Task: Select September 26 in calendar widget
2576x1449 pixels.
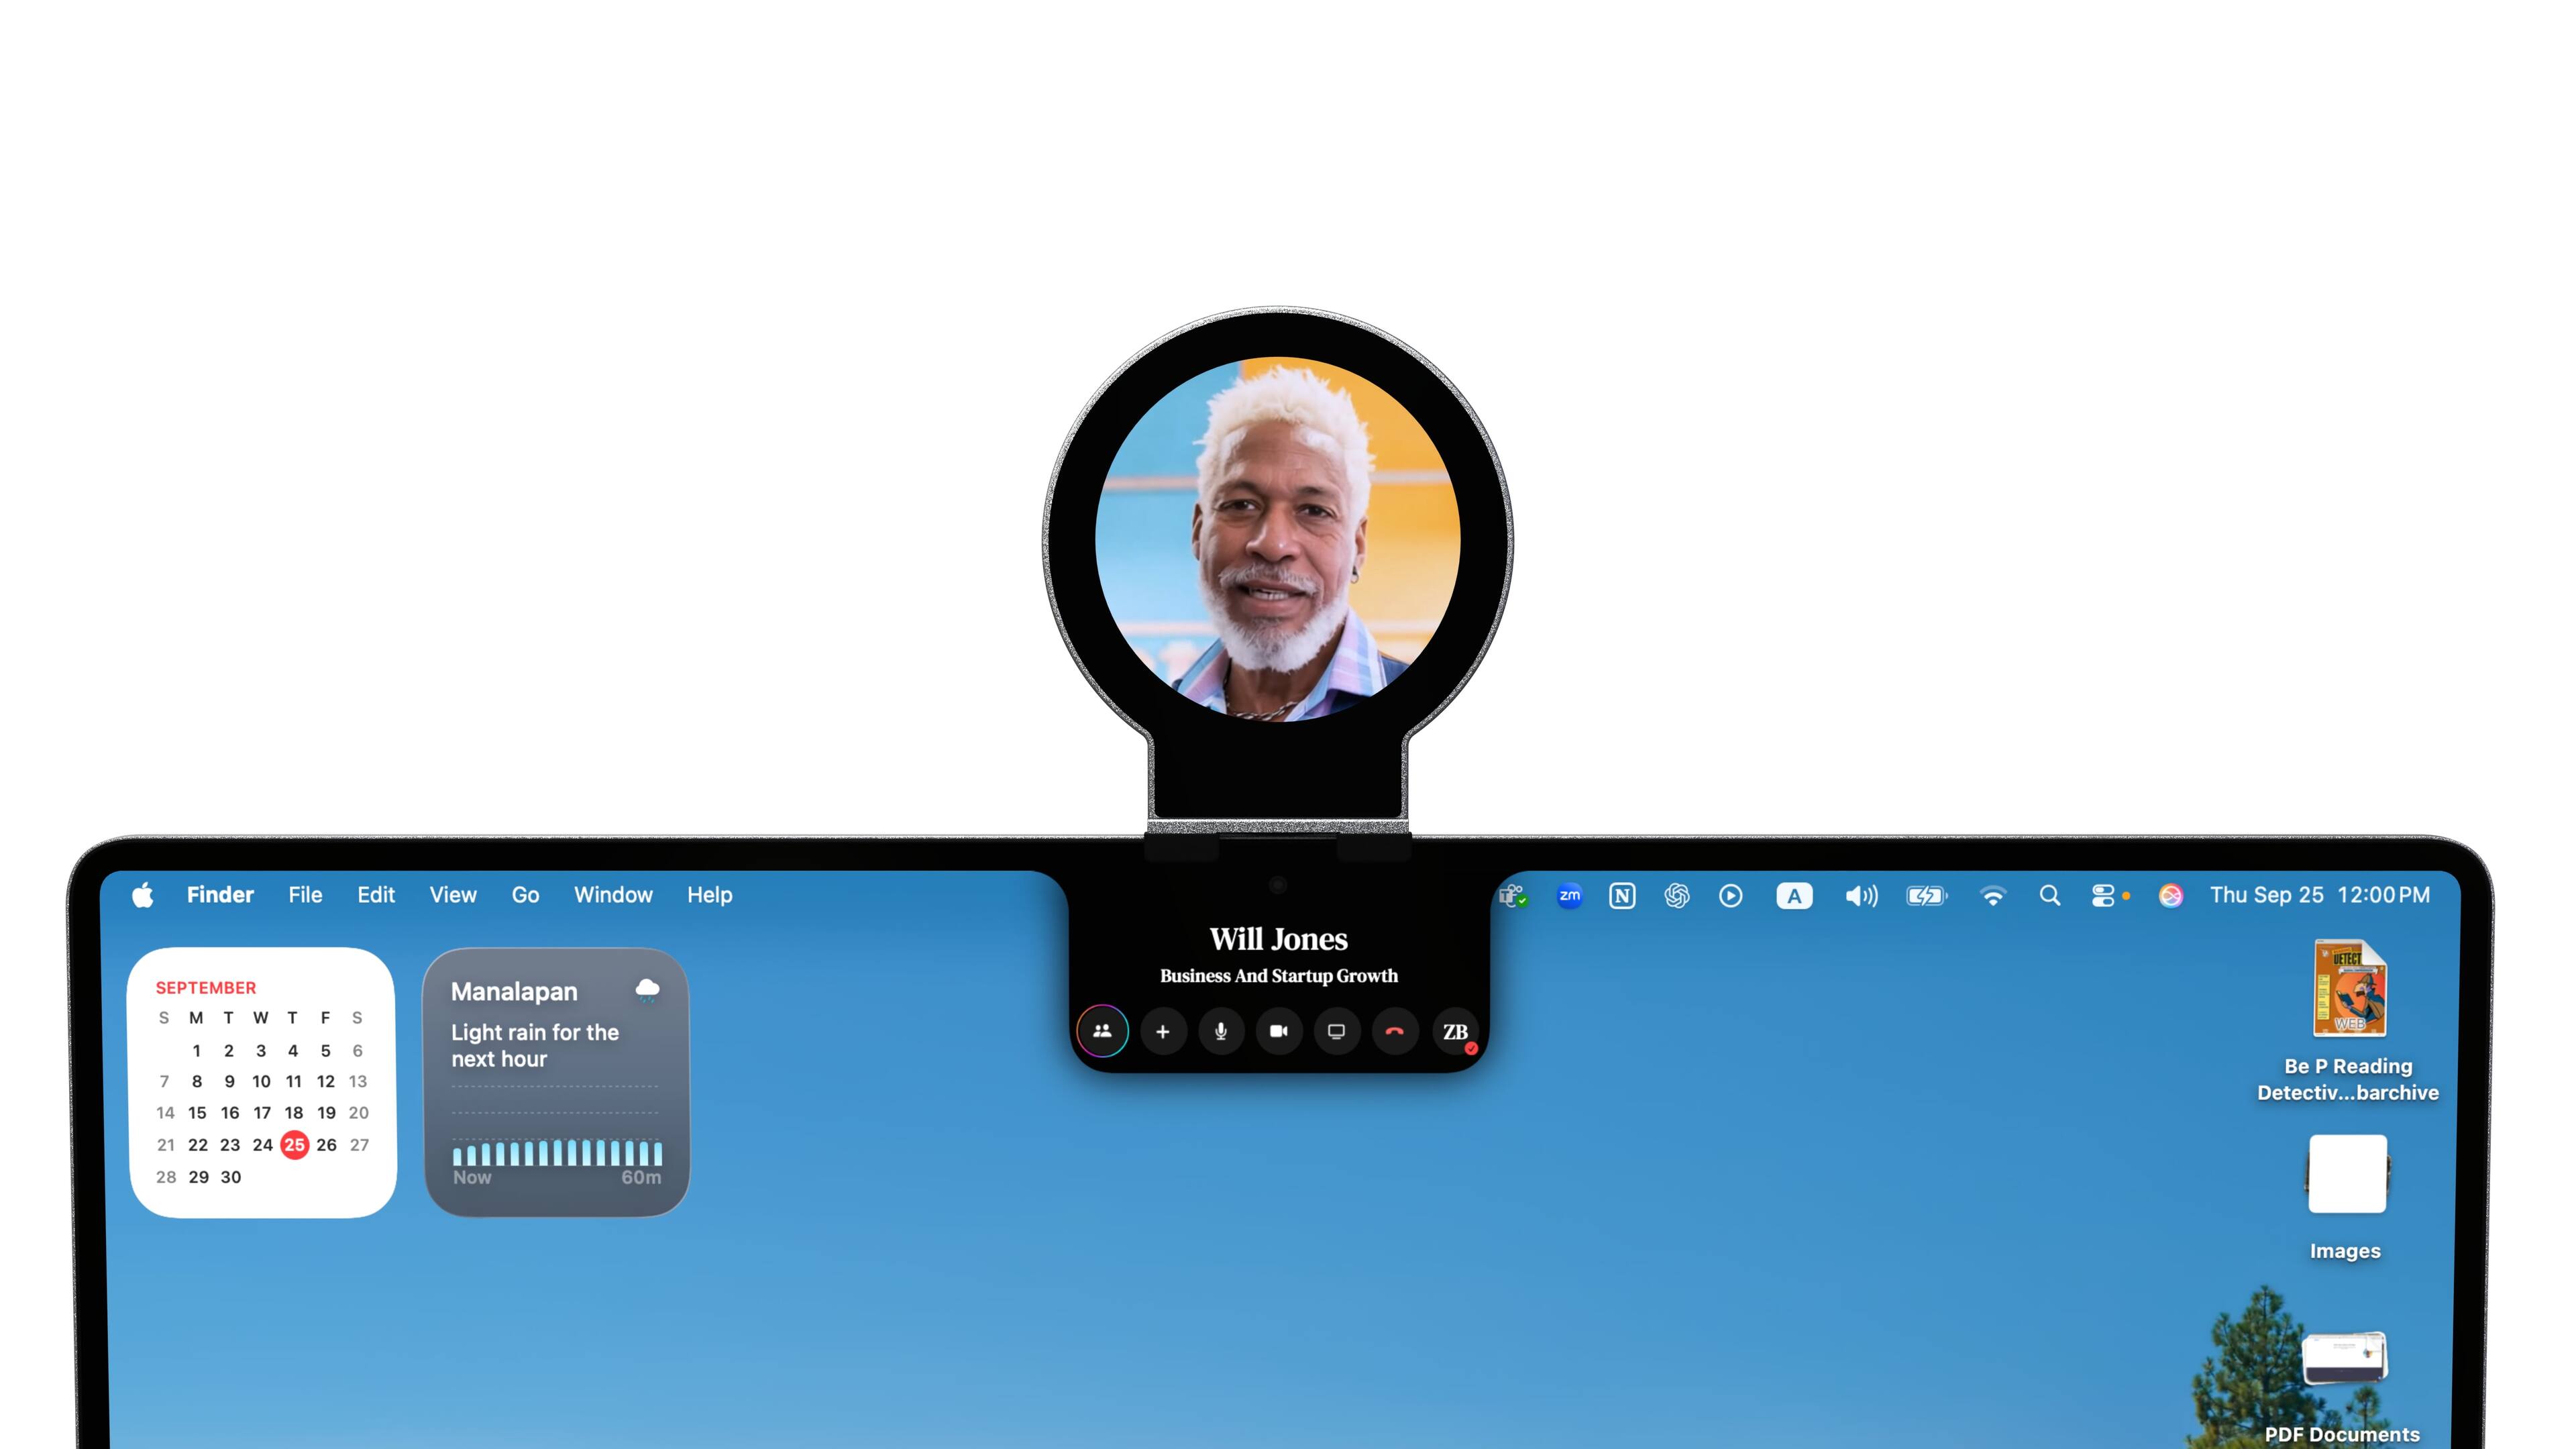Action: [326, 1145]
